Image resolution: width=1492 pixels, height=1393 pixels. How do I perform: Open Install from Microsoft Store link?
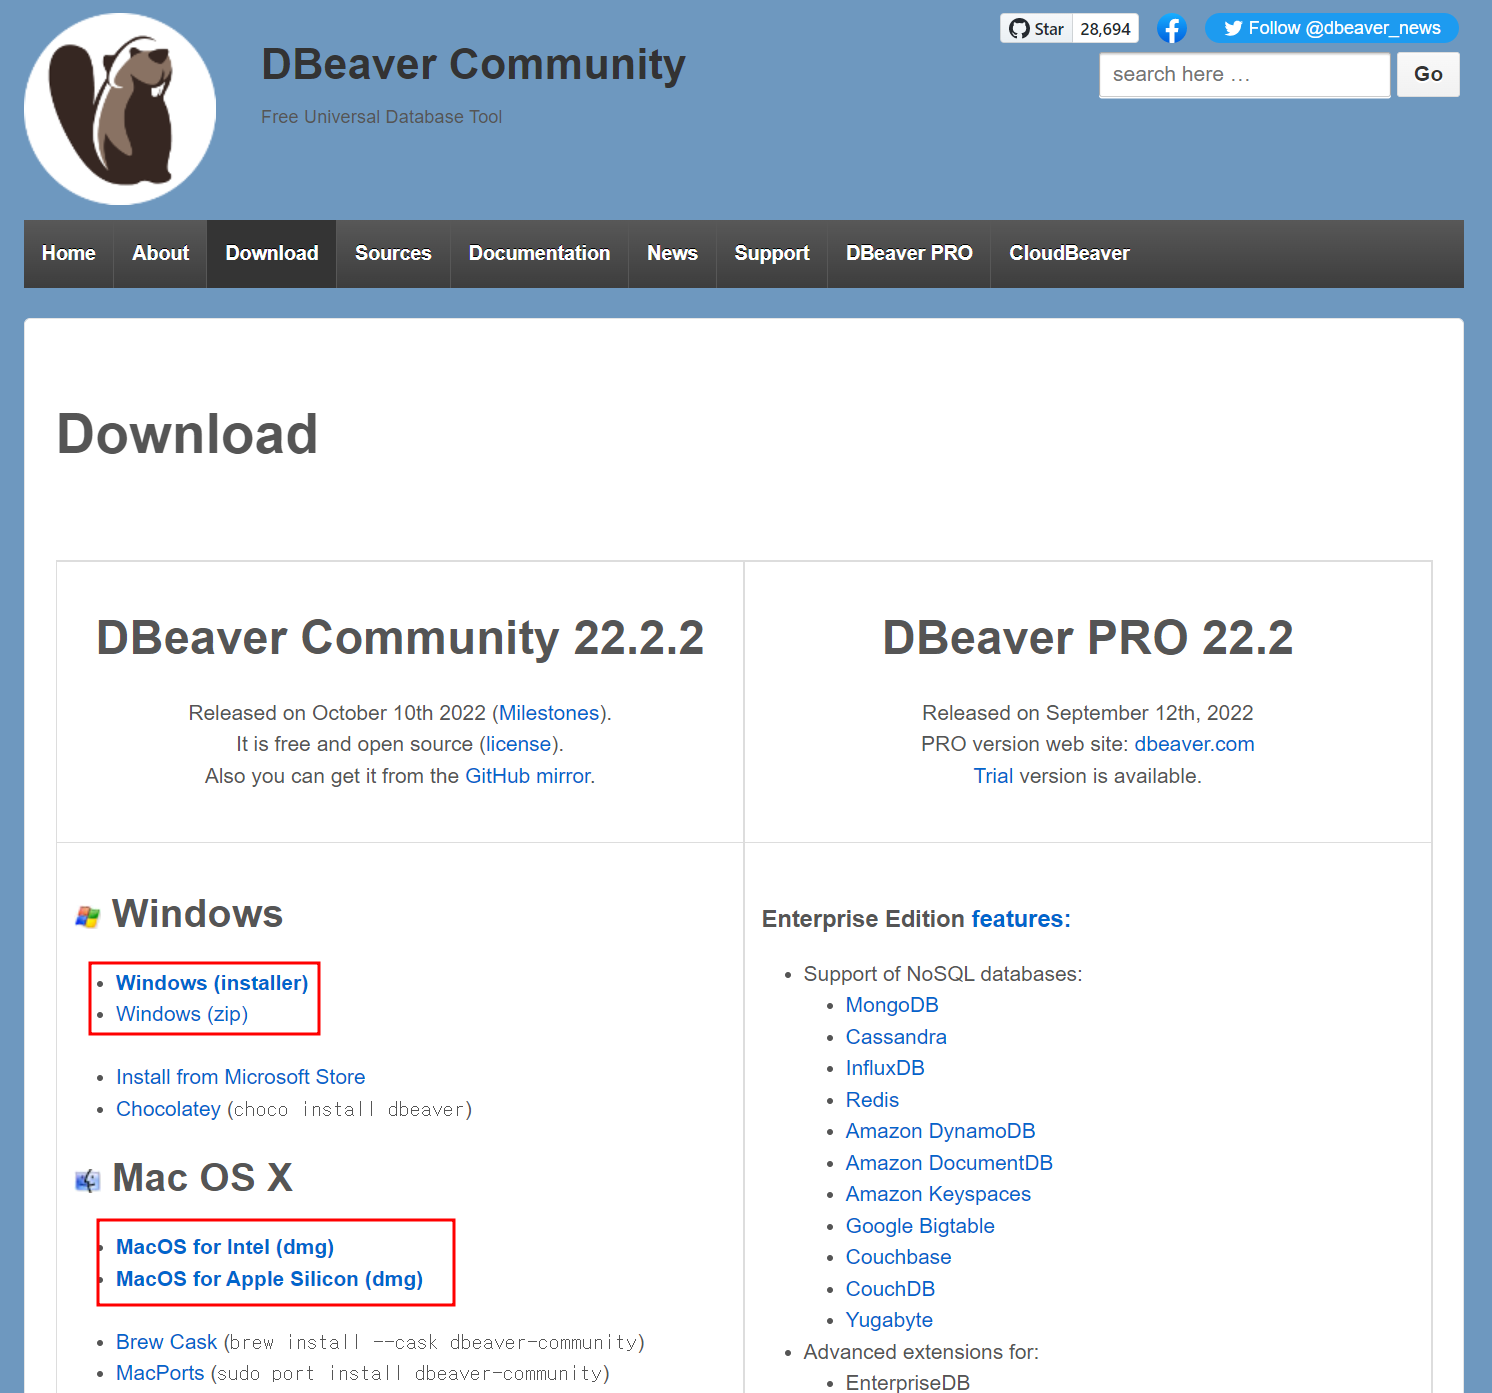tap(240, 1077)
